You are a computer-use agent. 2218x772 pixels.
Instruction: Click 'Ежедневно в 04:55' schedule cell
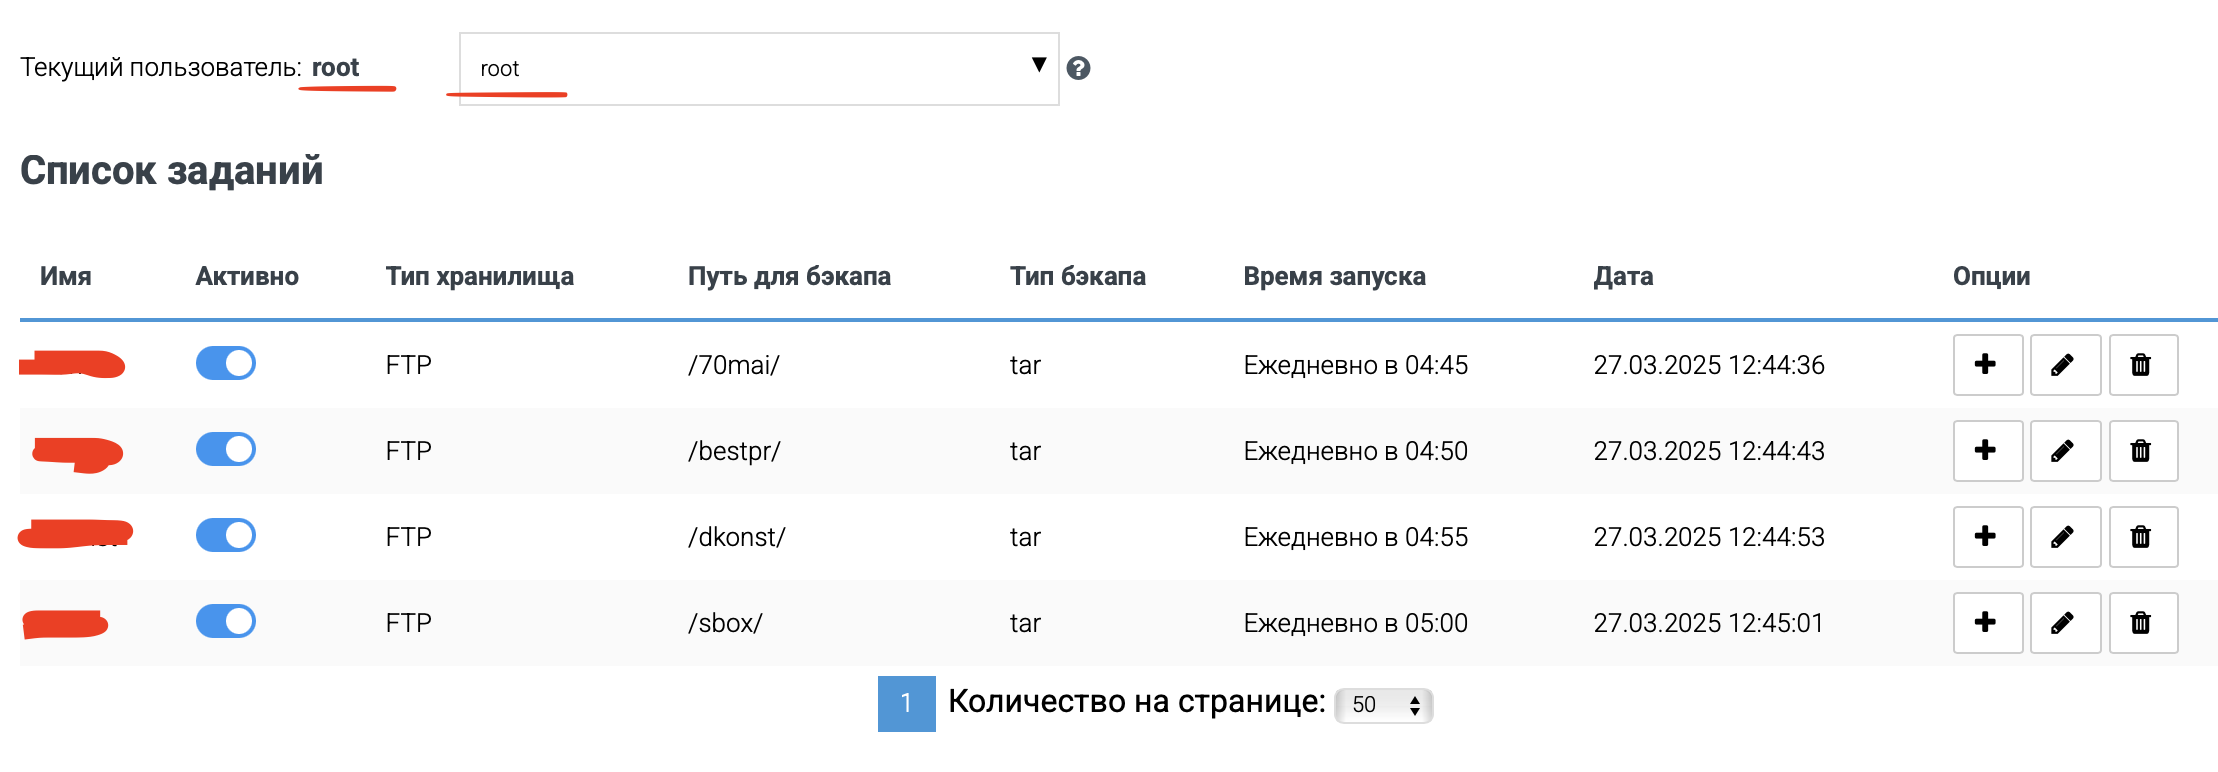point(1356,537)
